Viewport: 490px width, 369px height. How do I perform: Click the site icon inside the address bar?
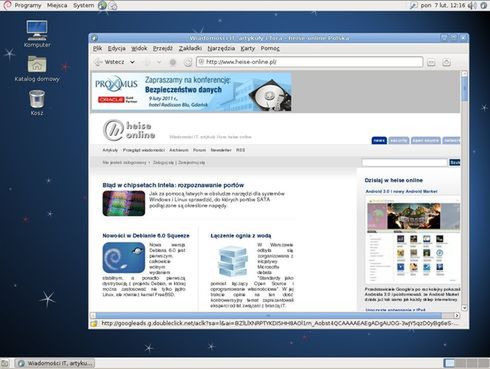201,62
